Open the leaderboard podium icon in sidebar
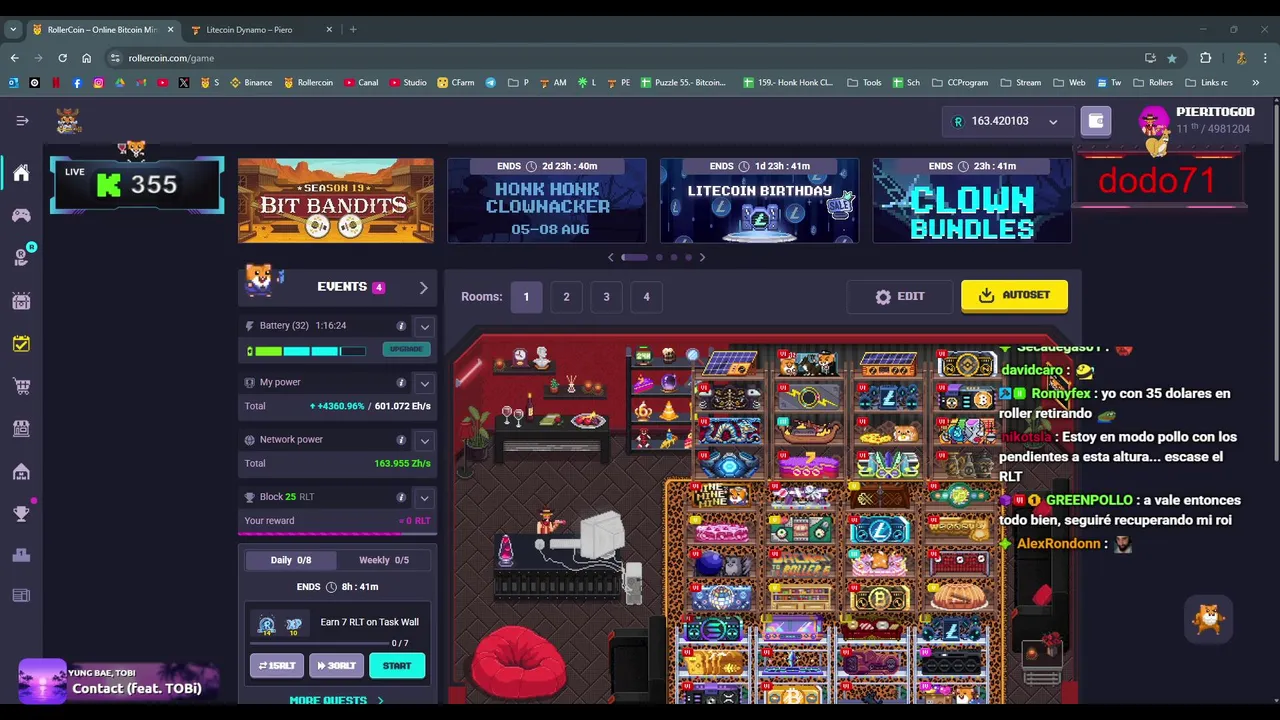 [21, 555]
